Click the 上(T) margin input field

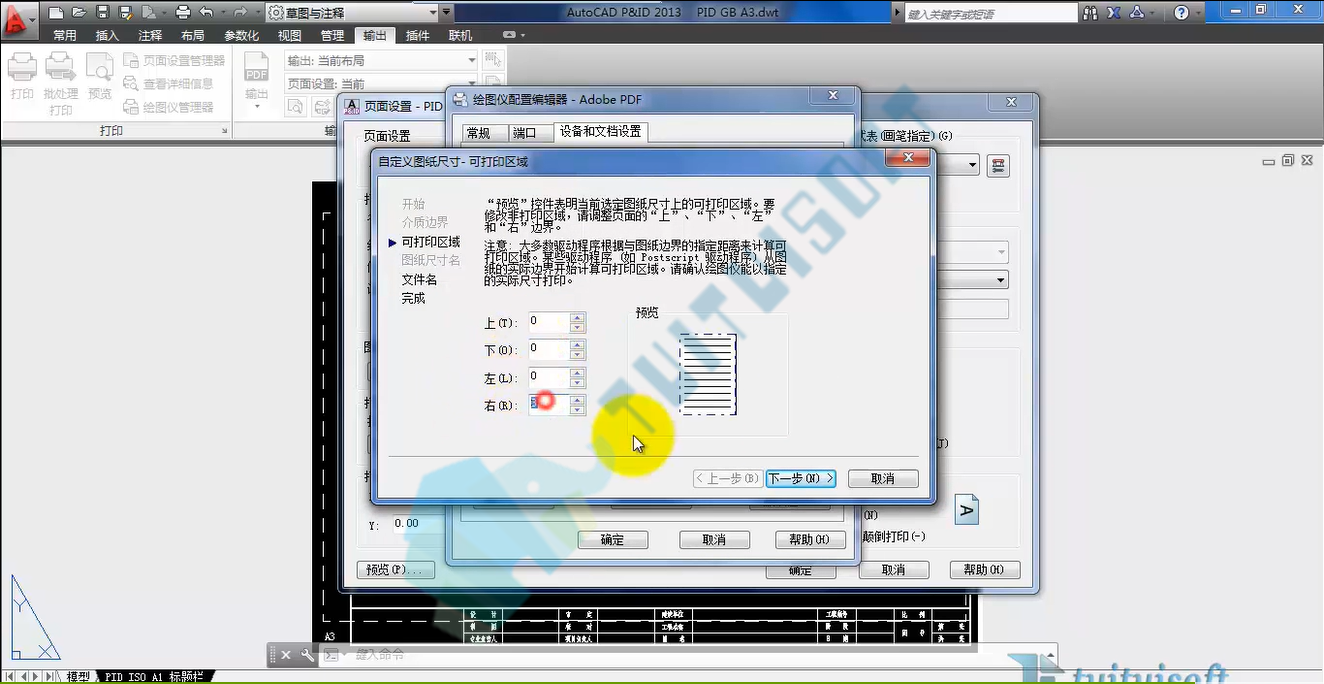click(x=548, y=322)
